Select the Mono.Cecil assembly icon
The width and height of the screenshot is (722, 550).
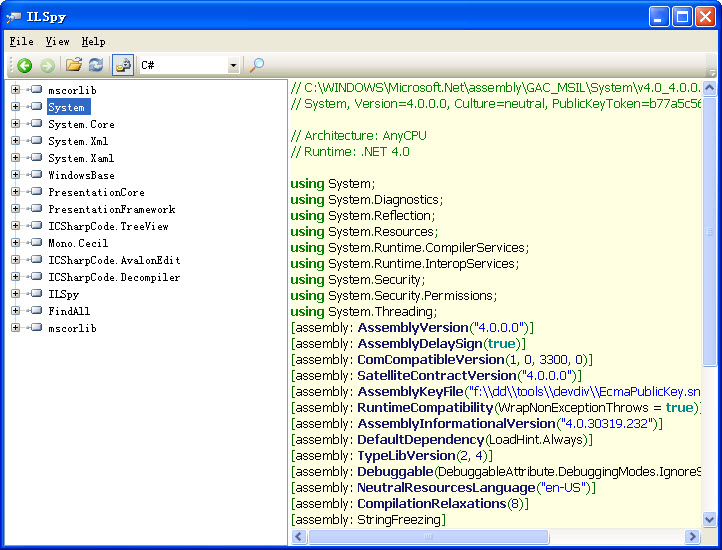point(36,243)
